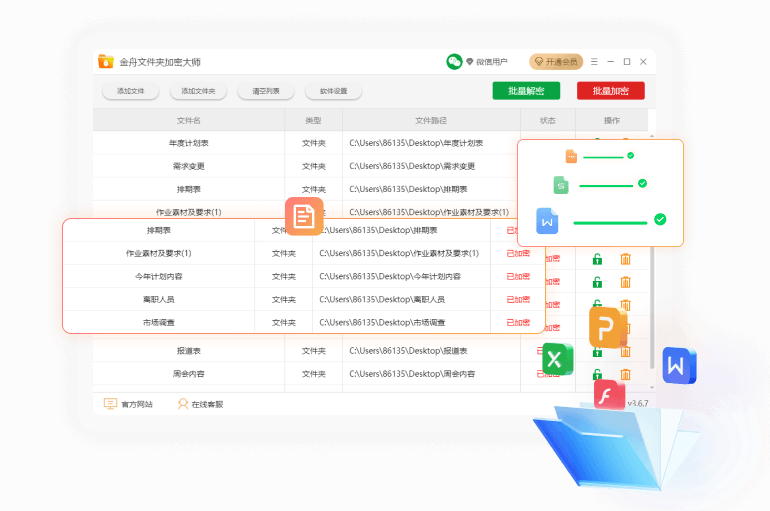This screenshot has height=511, width=770.
Task: Click the red 批量加密 button
Action: (x=610, y=91)
